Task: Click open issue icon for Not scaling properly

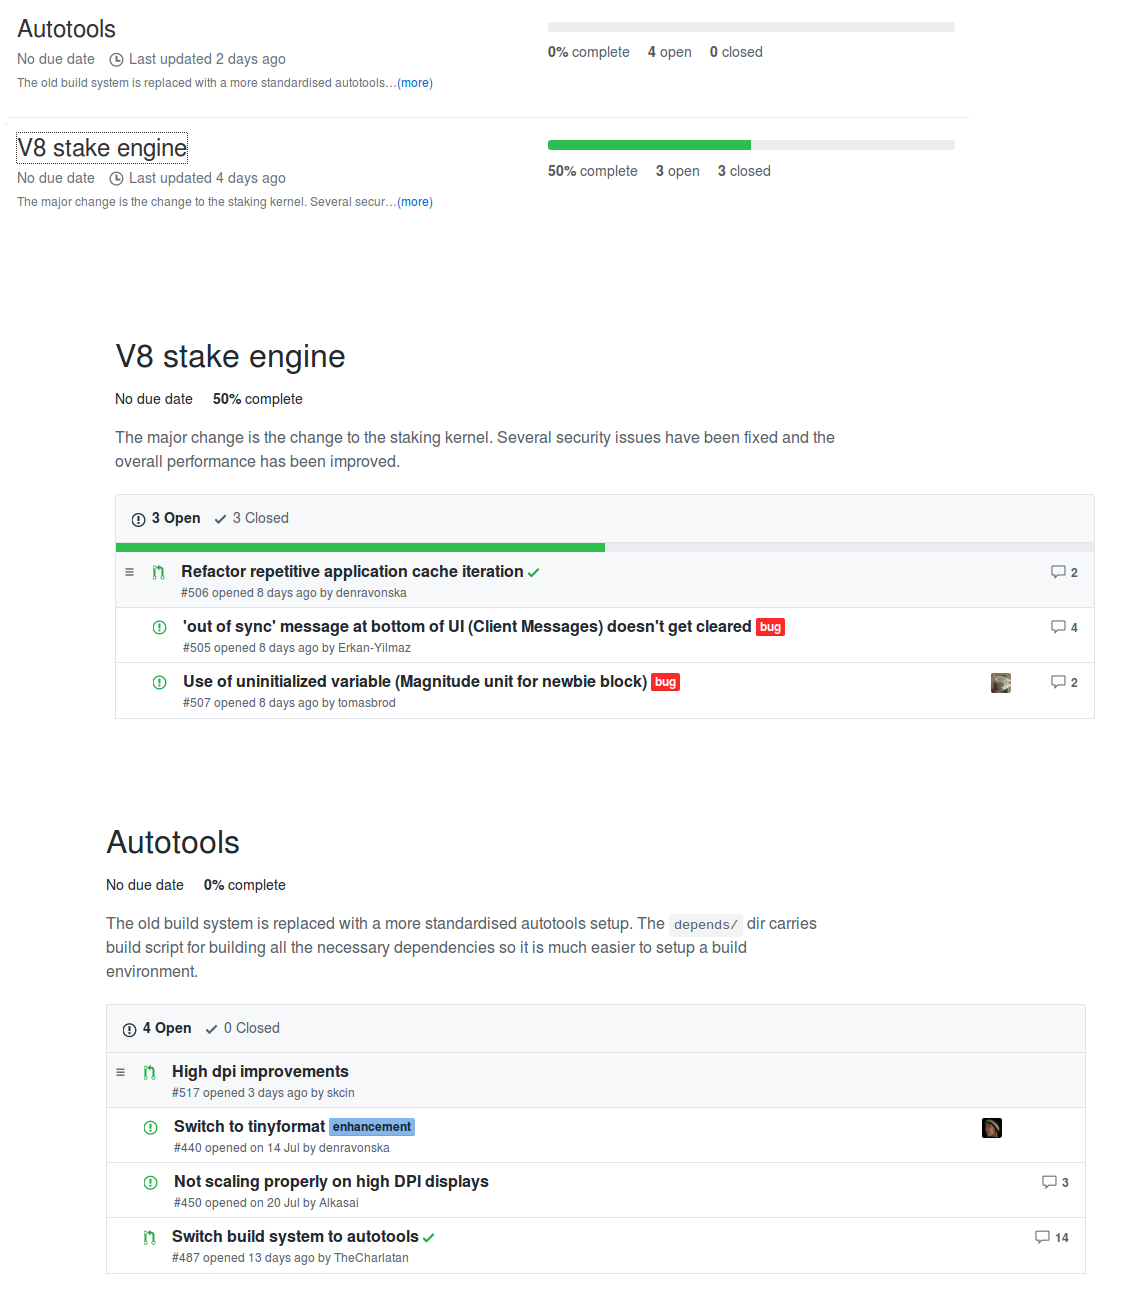Action: pos(150,1183)
